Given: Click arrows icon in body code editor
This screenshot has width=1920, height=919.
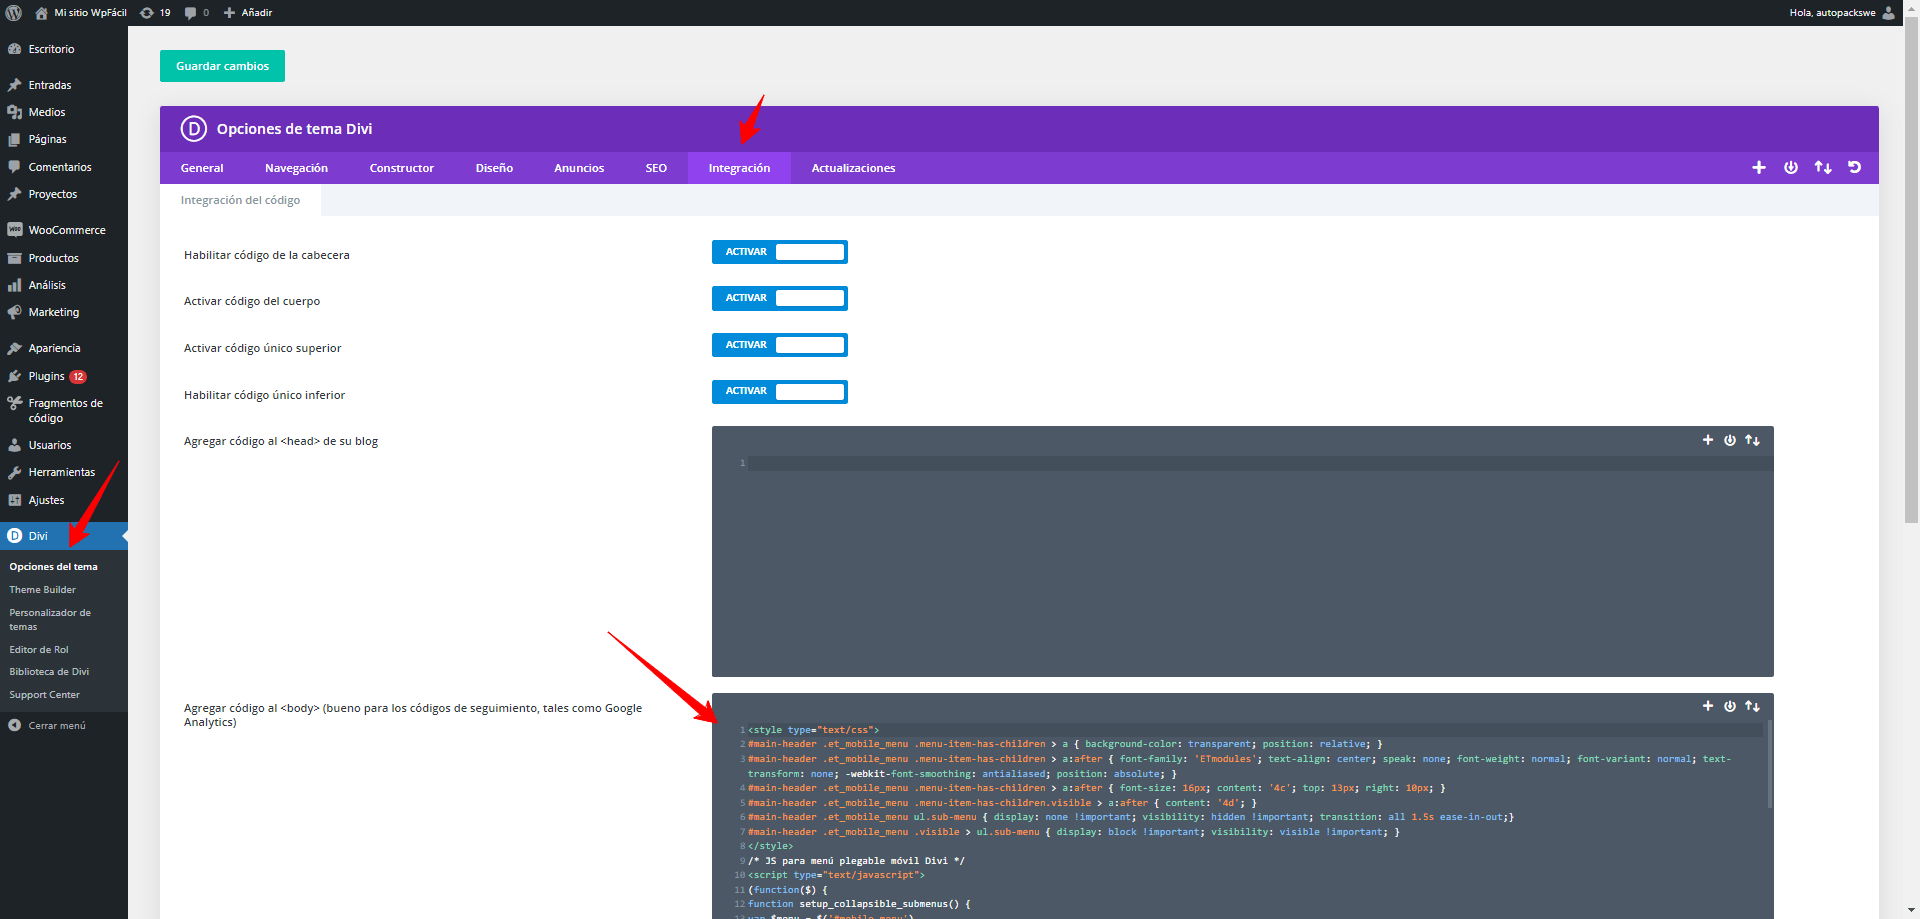Looking at the screenshot, I should (1752, 706).
